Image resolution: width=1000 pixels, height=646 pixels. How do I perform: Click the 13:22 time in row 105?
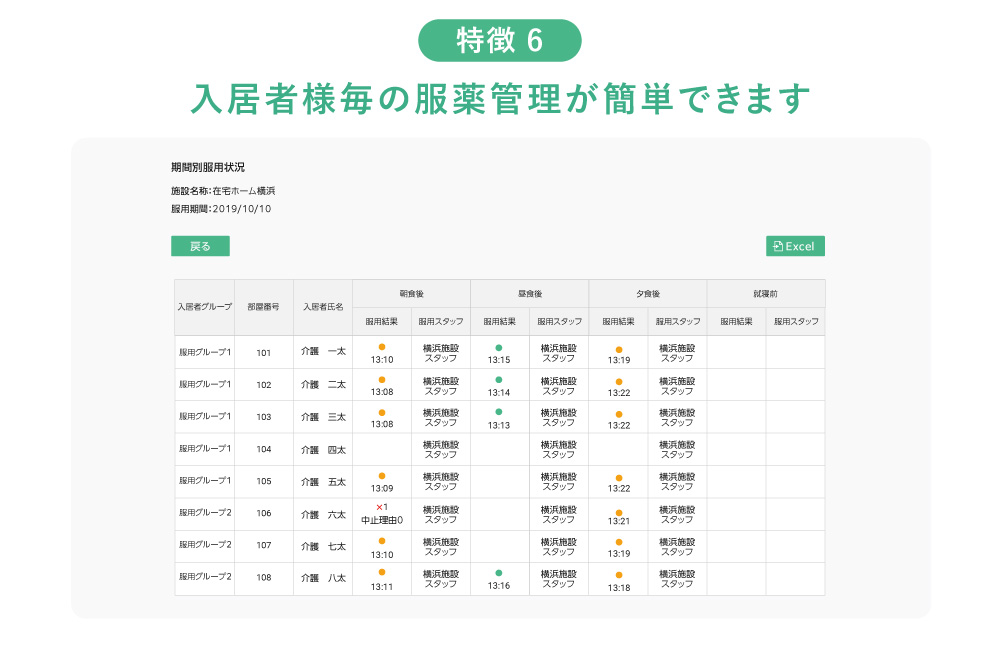tap(619, 488)
